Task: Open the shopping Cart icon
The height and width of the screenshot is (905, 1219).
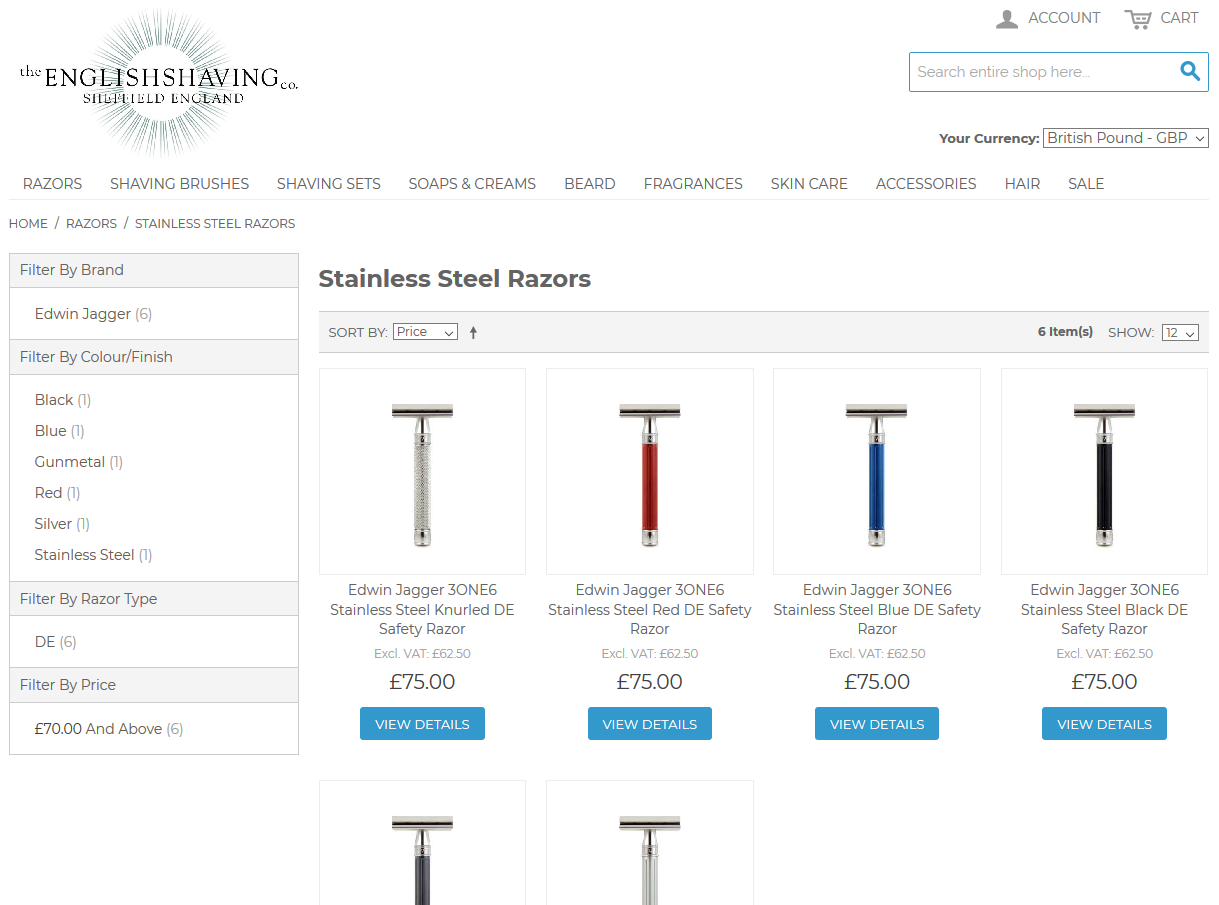Action: click(x=1138, y=18)
